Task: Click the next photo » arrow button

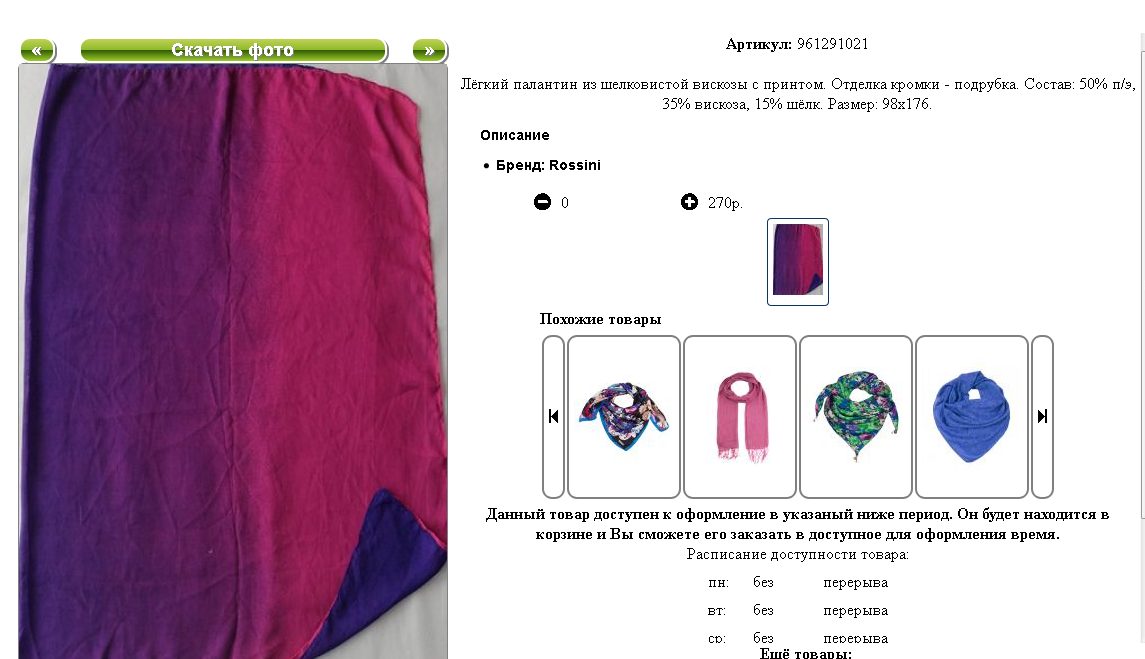Action: coord(429,50)
